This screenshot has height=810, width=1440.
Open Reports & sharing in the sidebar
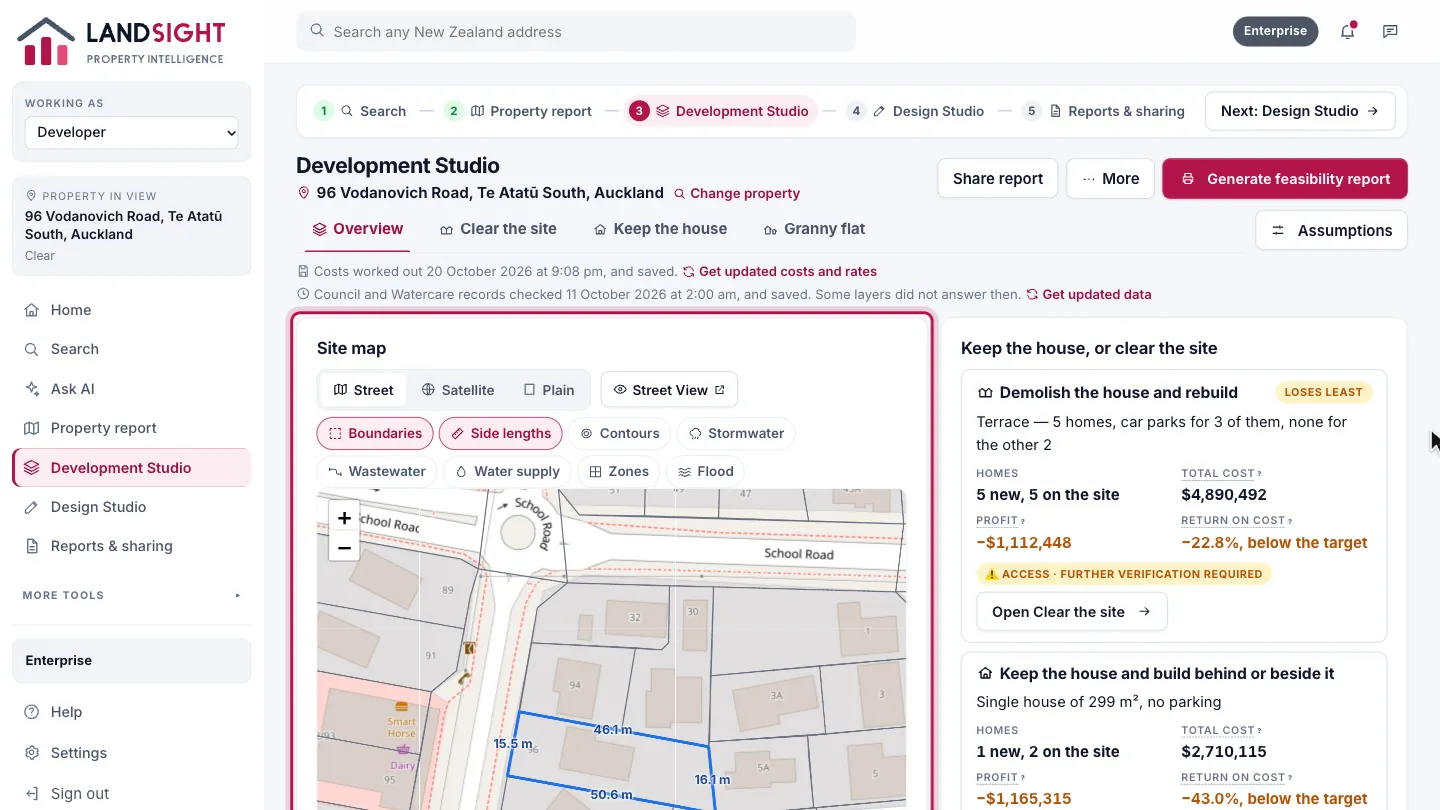tap(131, 546)
